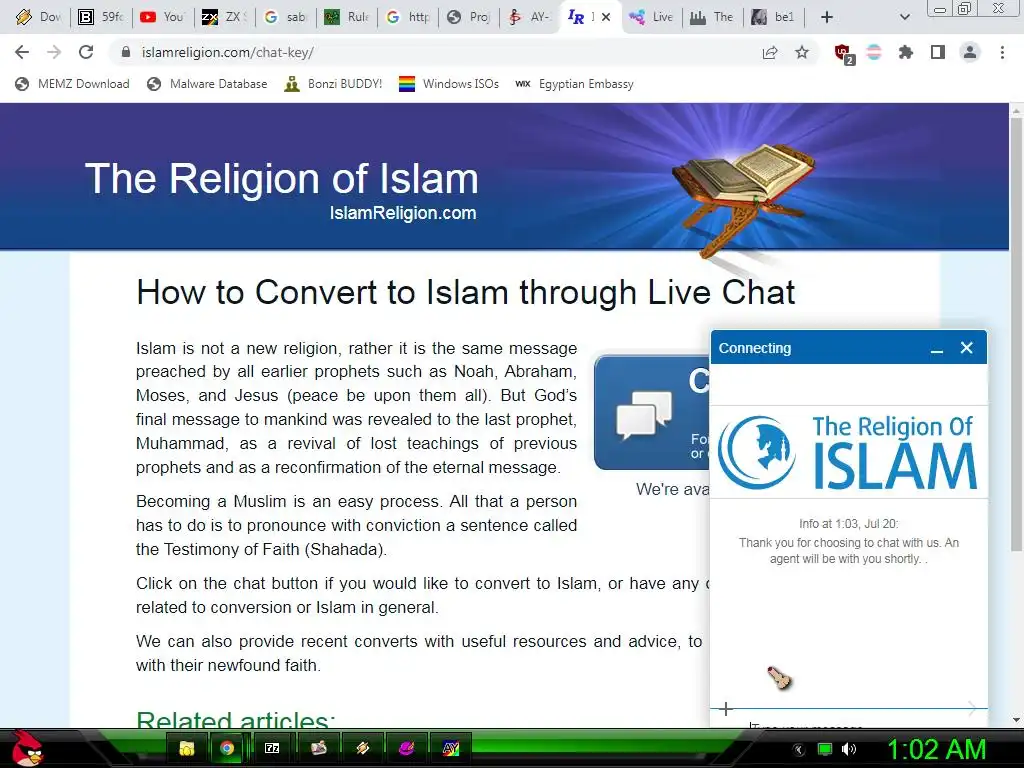The width and height of the screenshot is (1024, 768).
Task: Bookmark this page with the star icon
Action: click(x=802, y=52)
